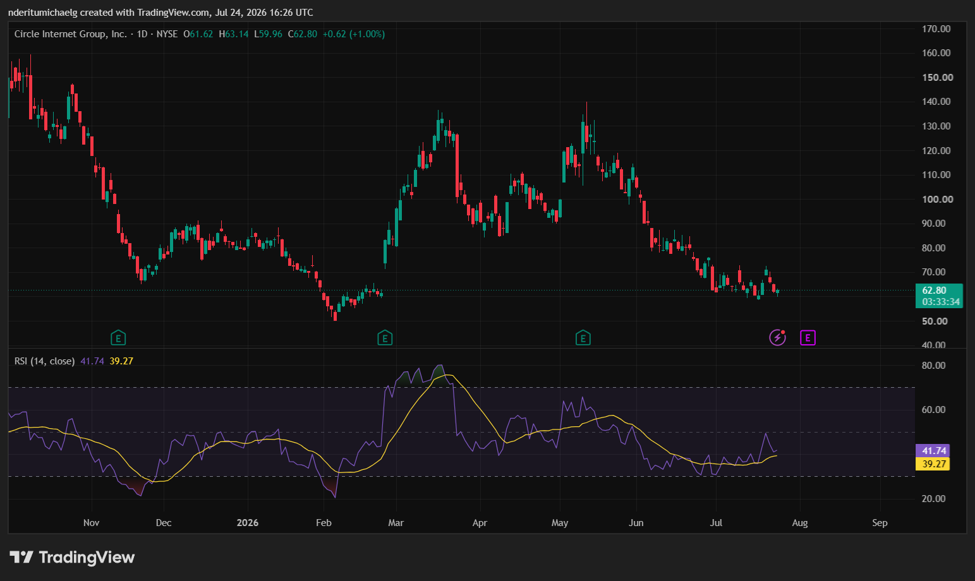Click the Apr label on time axis
Viewport: 975px width, 581px height.
coord(479,523)
